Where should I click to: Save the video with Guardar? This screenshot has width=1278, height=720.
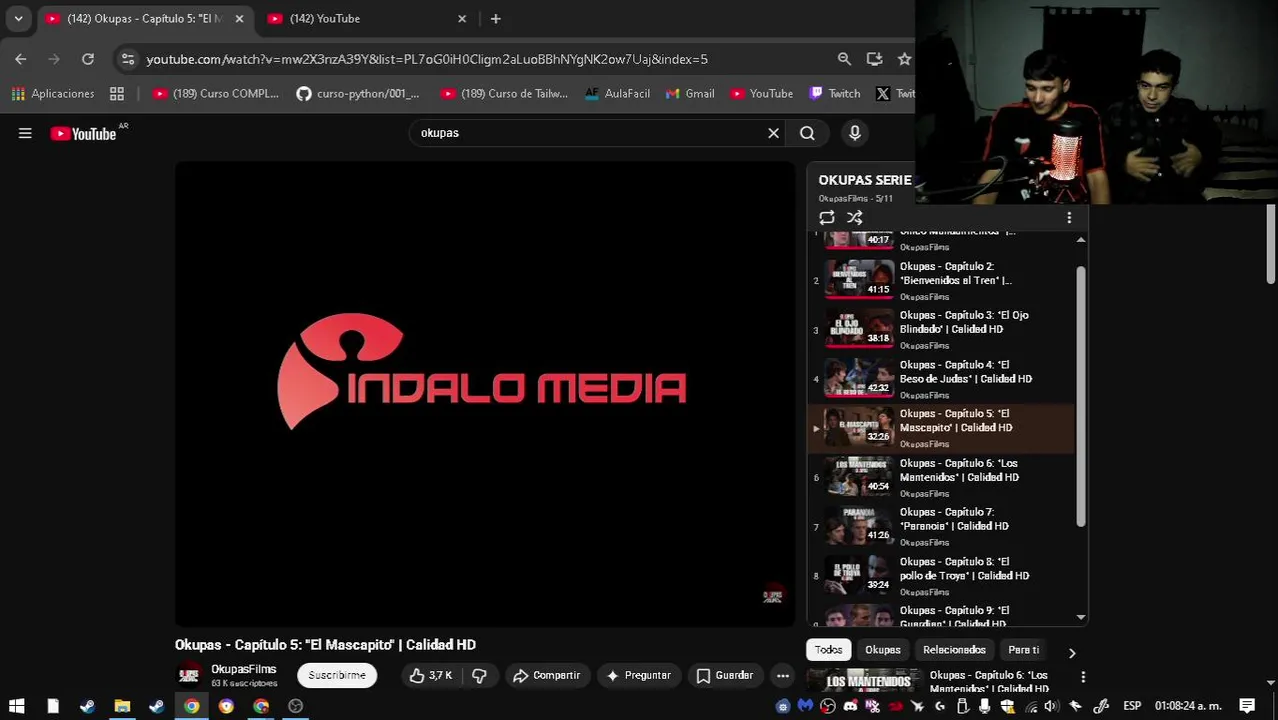725,676
